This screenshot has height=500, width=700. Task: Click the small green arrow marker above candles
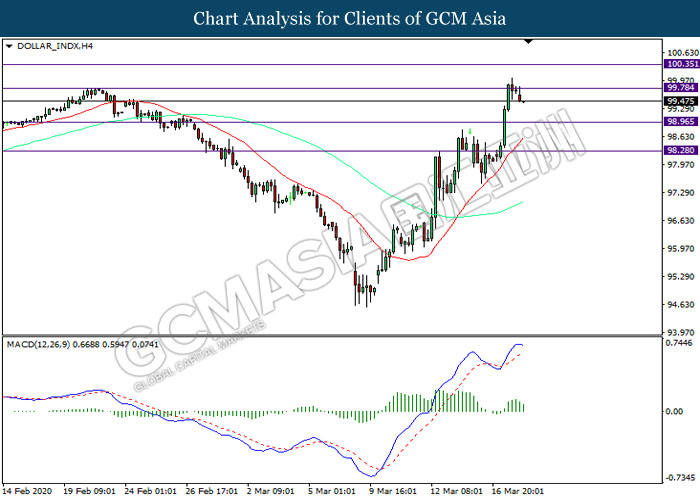pos(468,131)
